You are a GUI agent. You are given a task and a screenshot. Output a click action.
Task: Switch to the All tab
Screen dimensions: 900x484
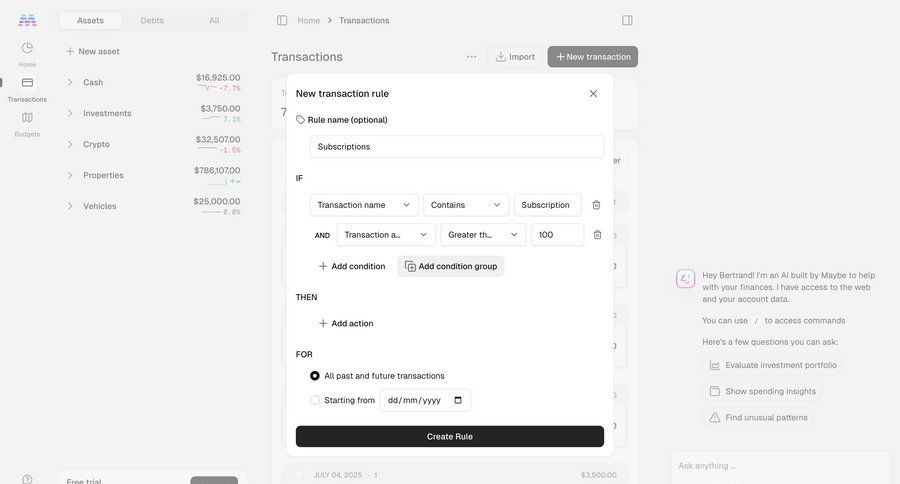click(214, 20)
